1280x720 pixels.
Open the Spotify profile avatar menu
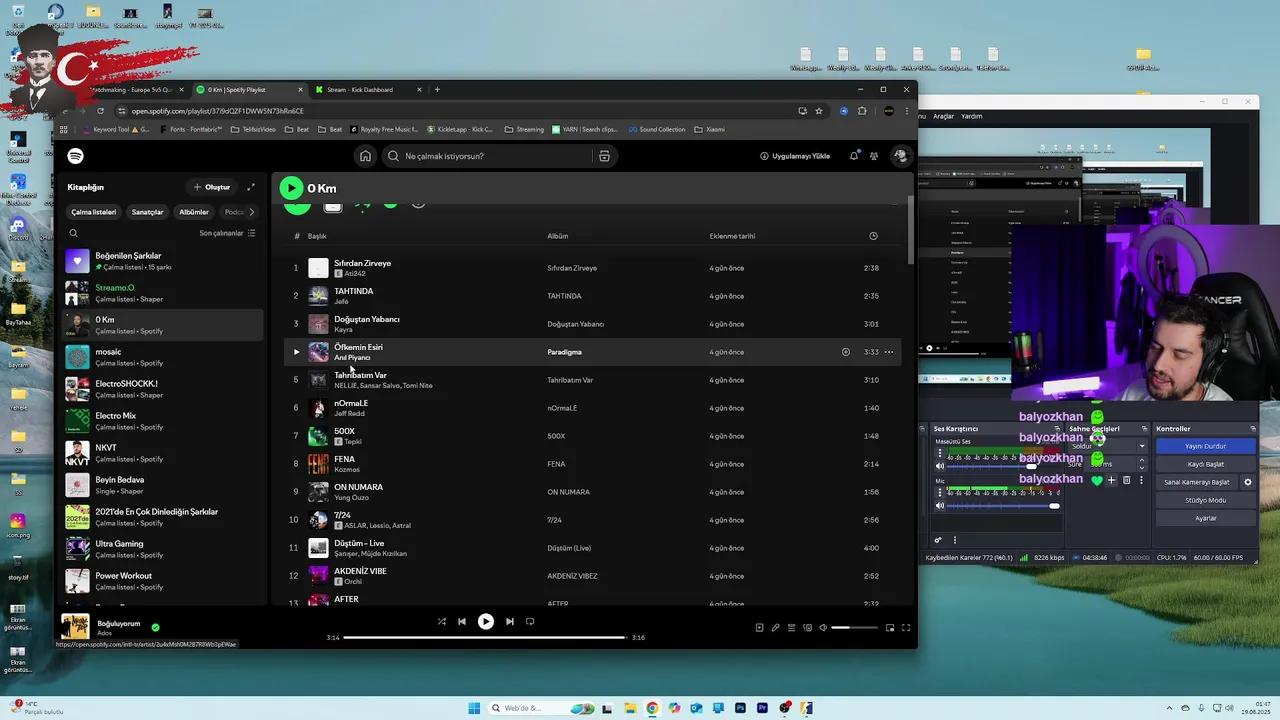pyautogui.click(x=900, y=156)
